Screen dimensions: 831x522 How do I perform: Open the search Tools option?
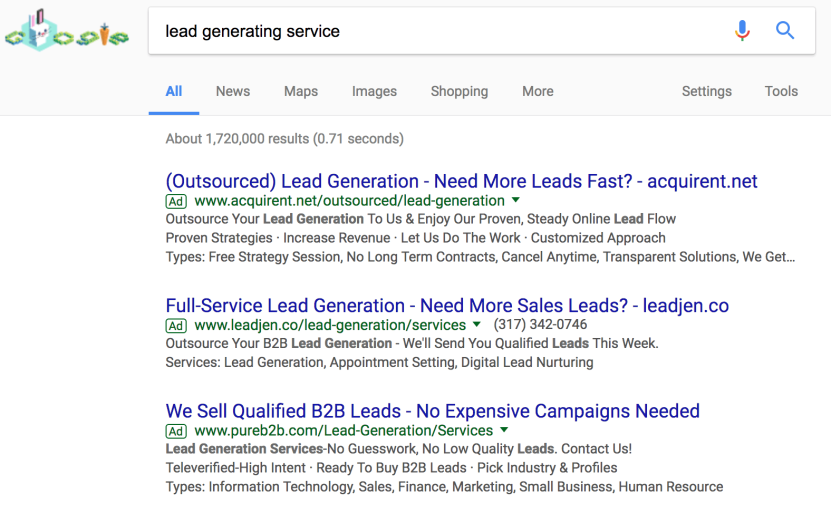781,91
